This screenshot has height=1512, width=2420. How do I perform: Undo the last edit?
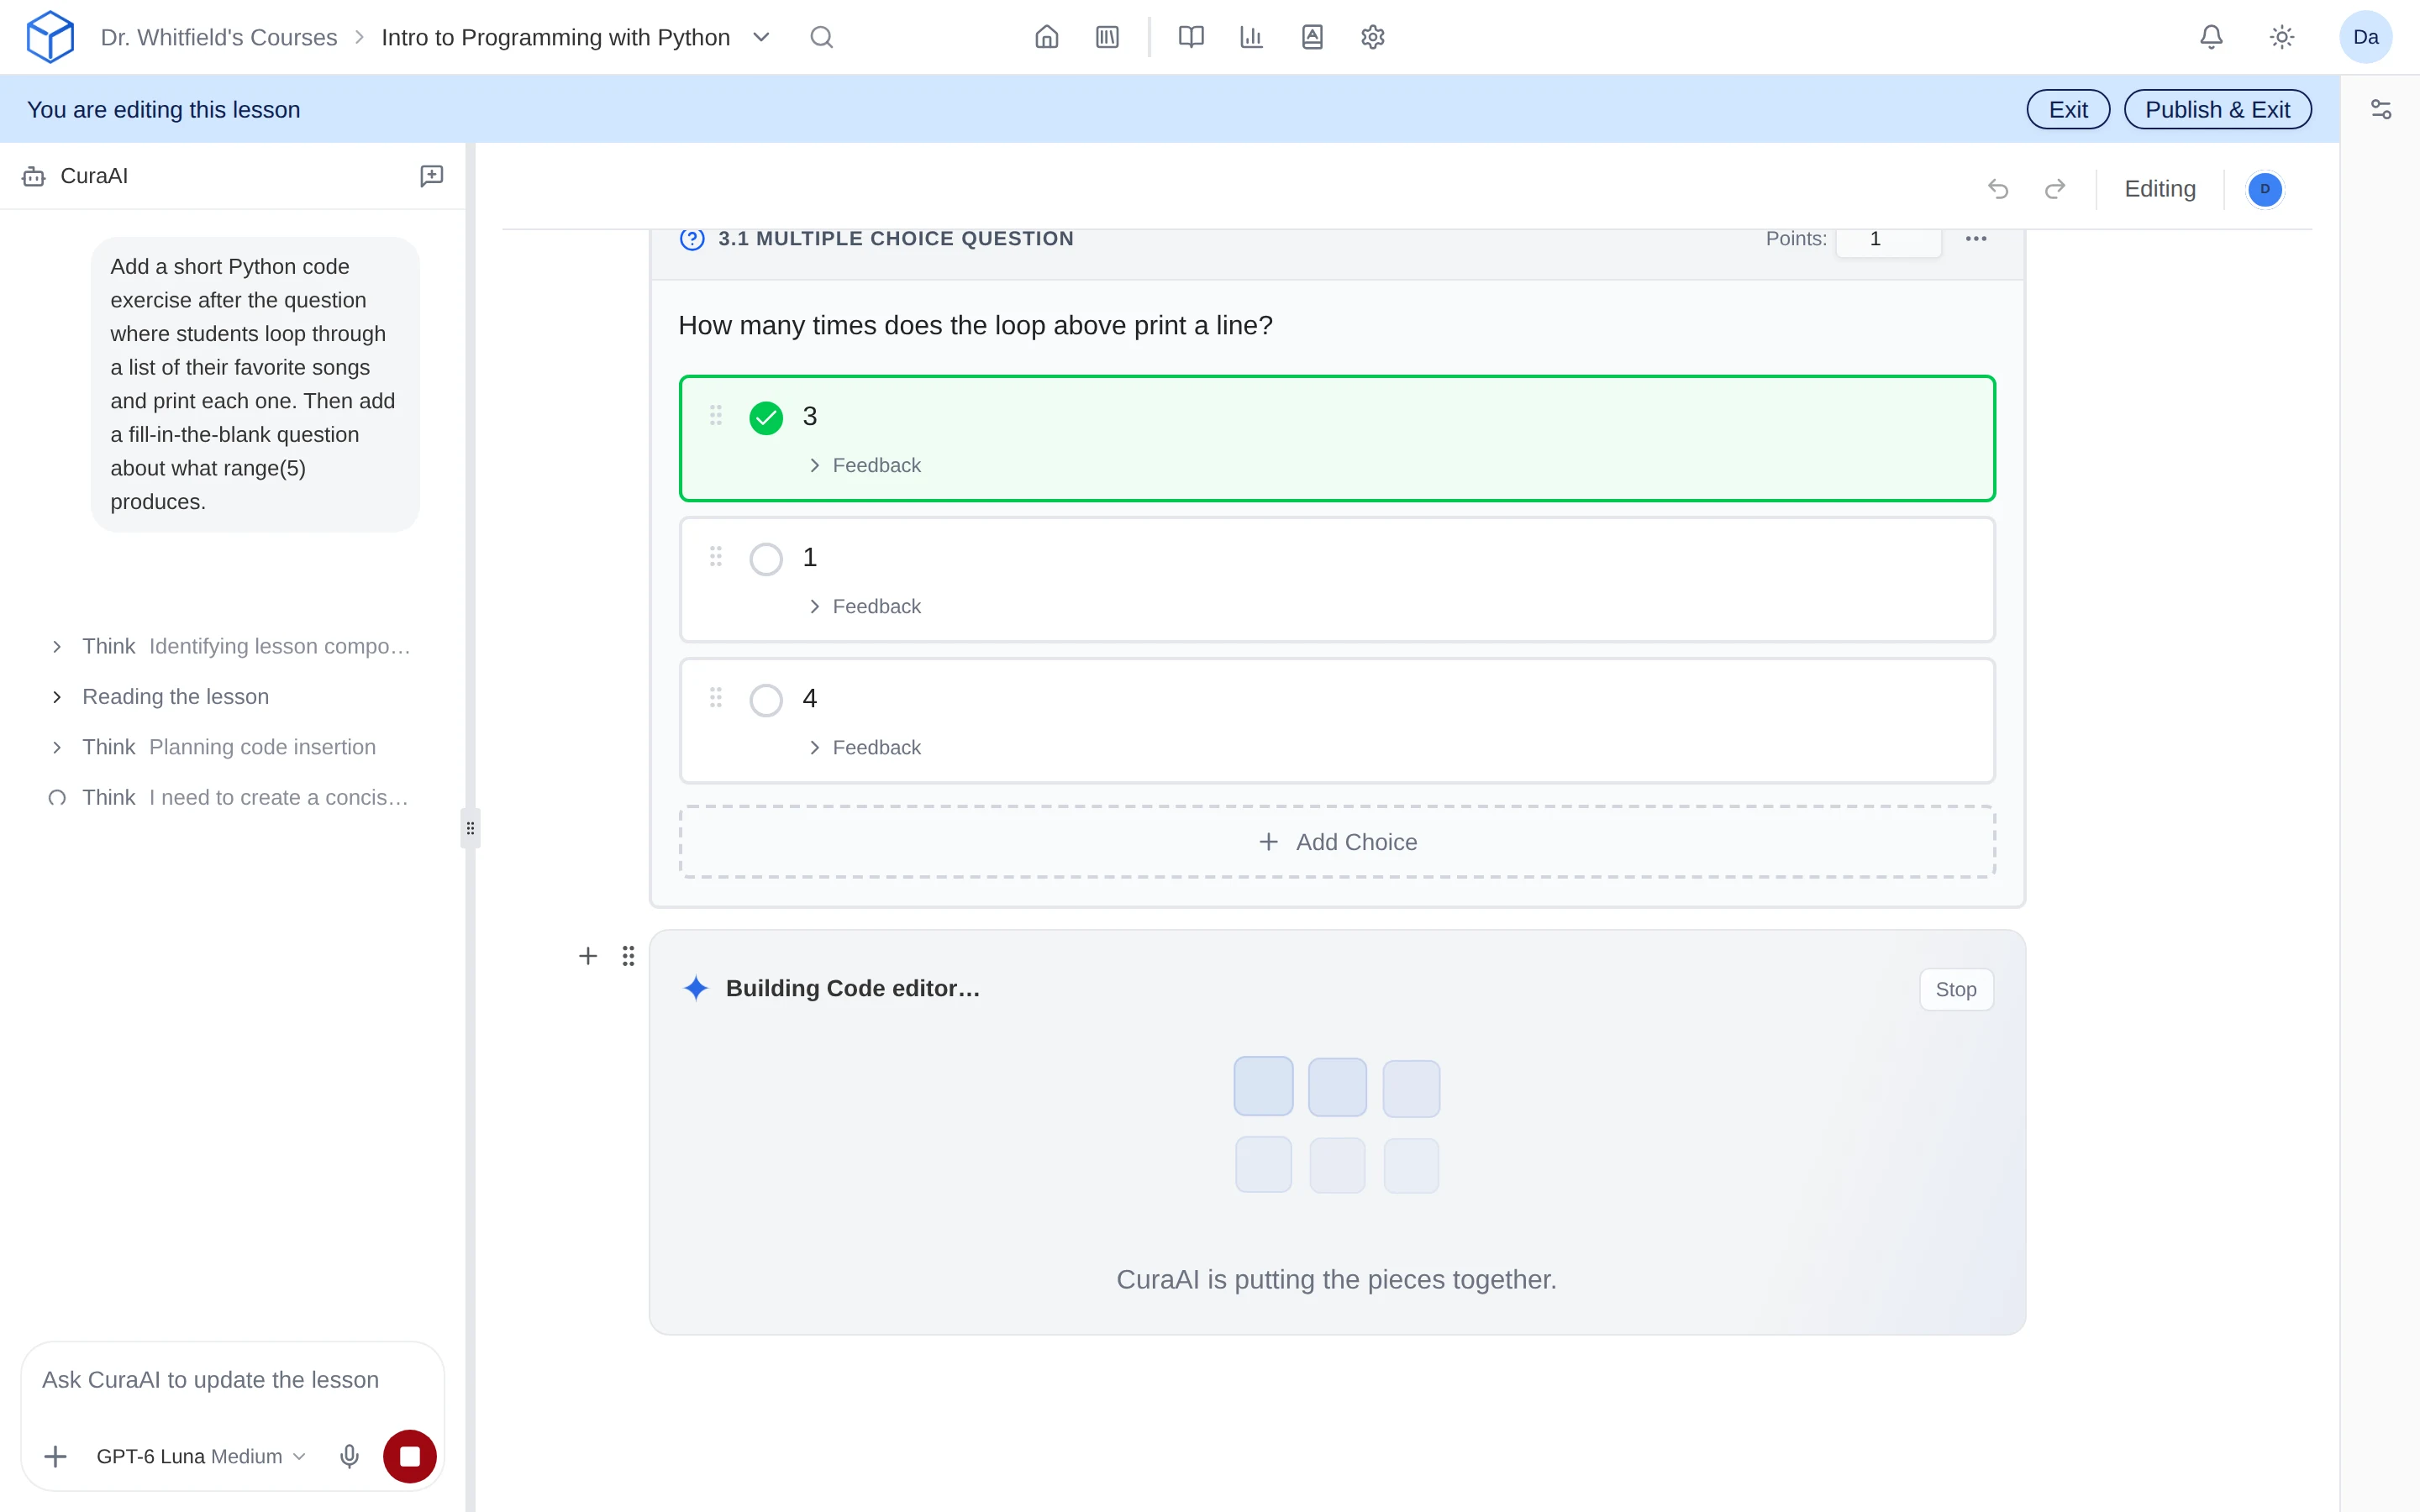1997,189
